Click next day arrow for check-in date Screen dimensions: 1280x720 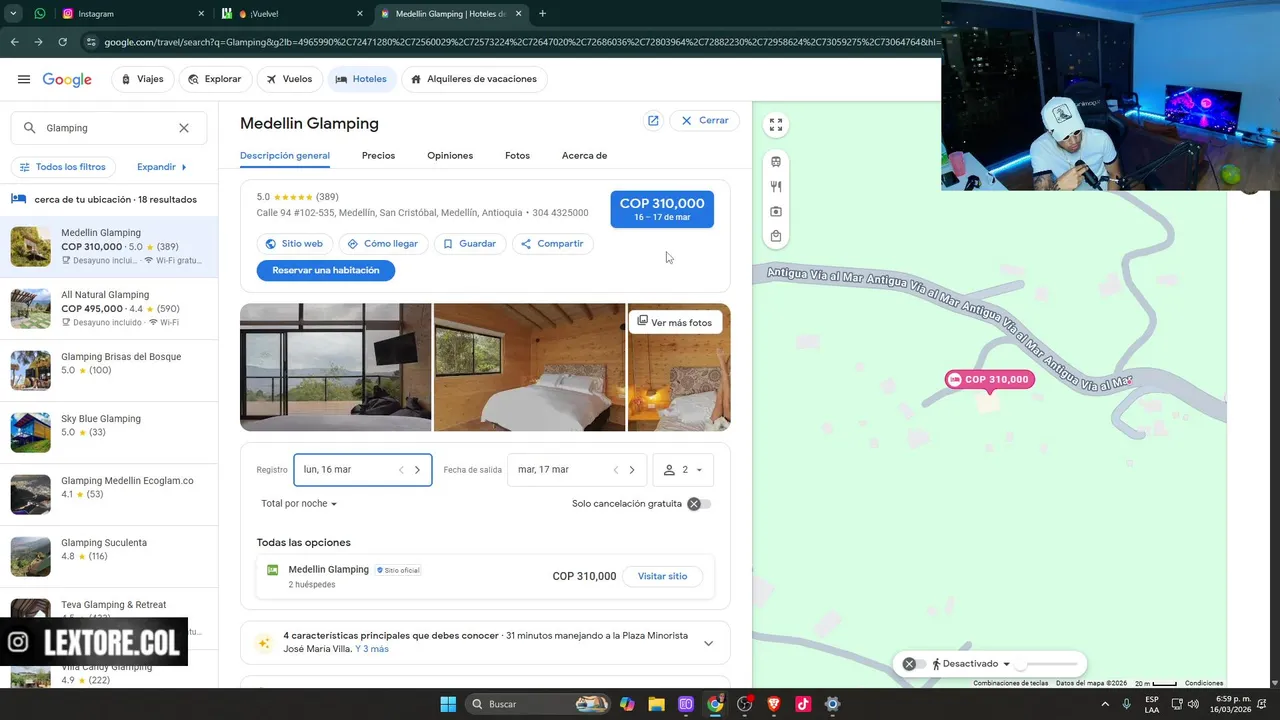(x=418, y=470)
